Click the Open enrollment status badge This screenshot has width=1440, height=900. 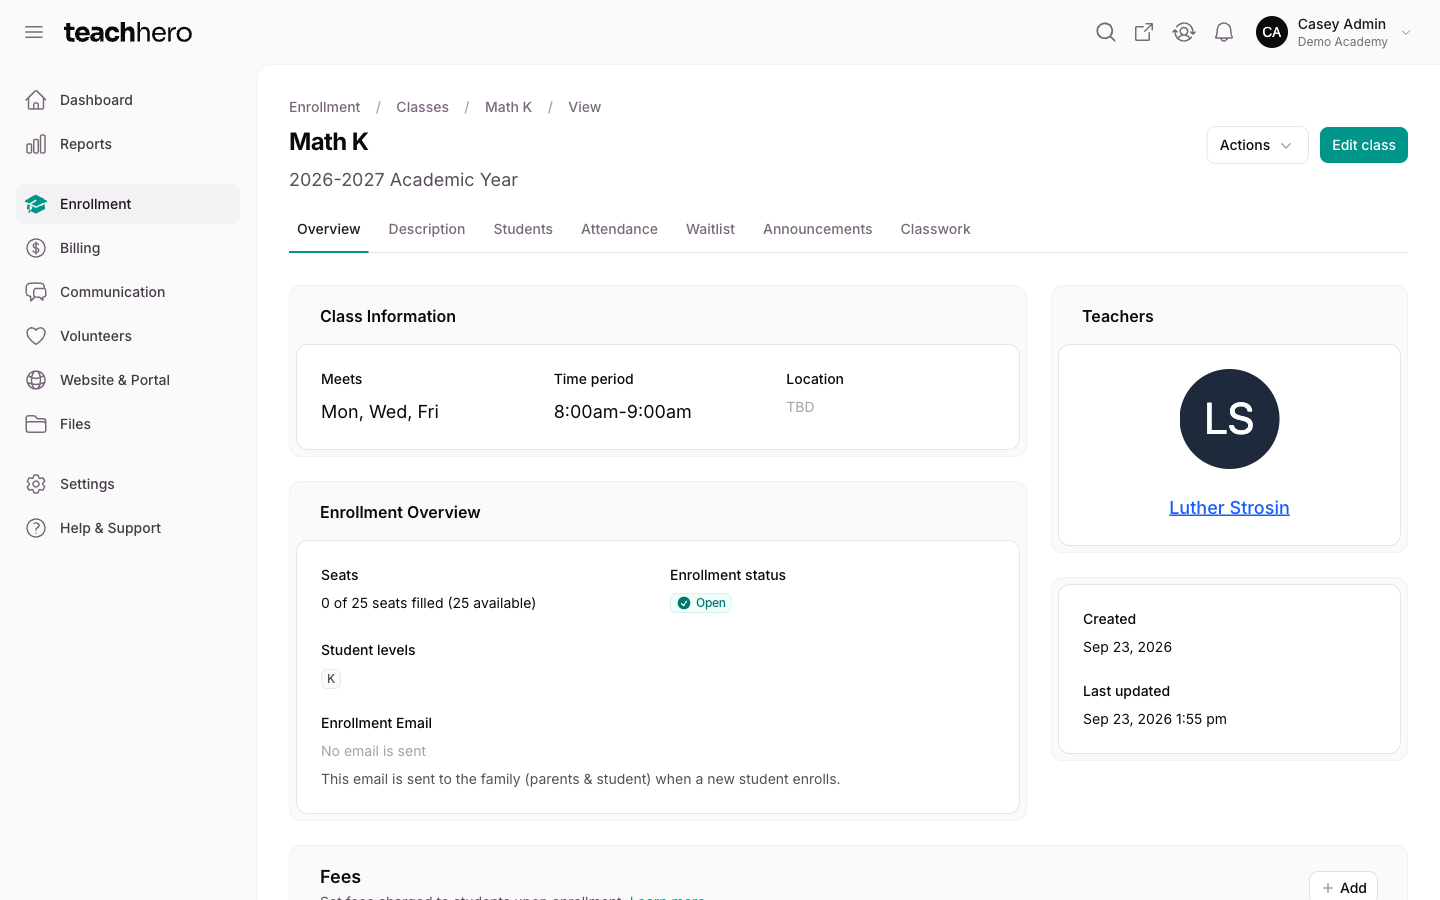click(x=701, y=603)
